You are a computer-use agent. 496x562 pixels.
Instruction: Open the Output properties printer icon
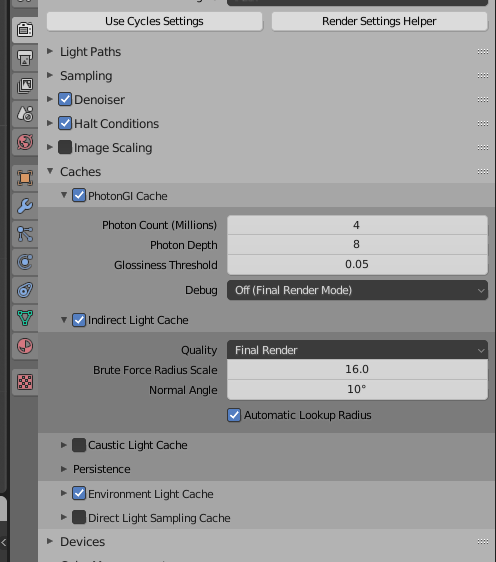tap(25, 58)
